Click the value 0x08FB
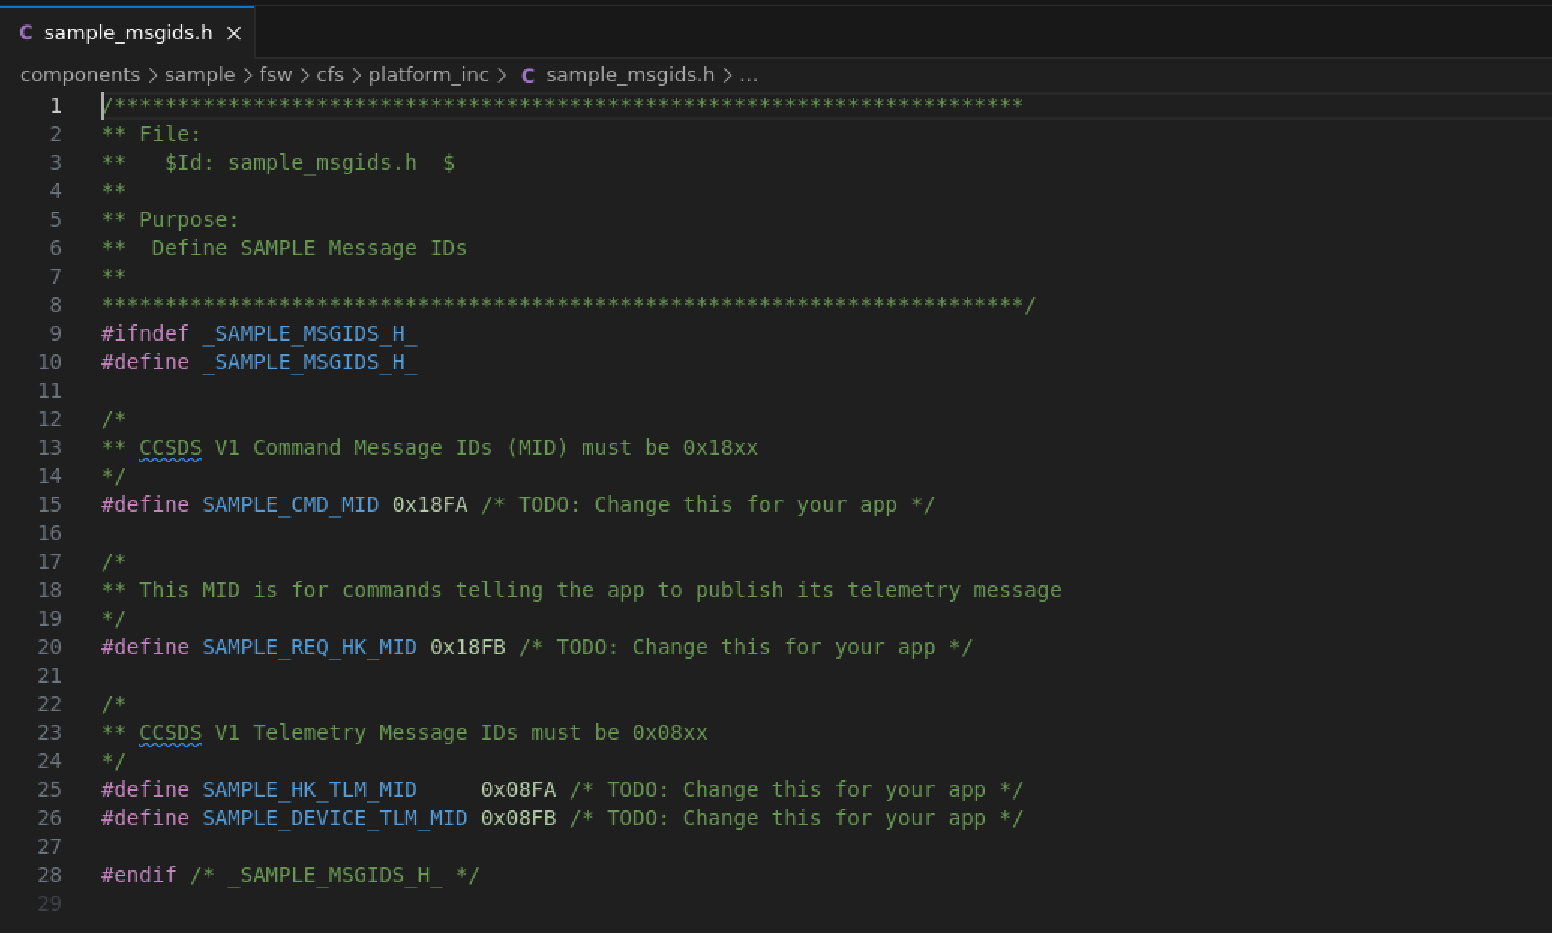The image size is (1552, 933). click(x=518, y=818)
